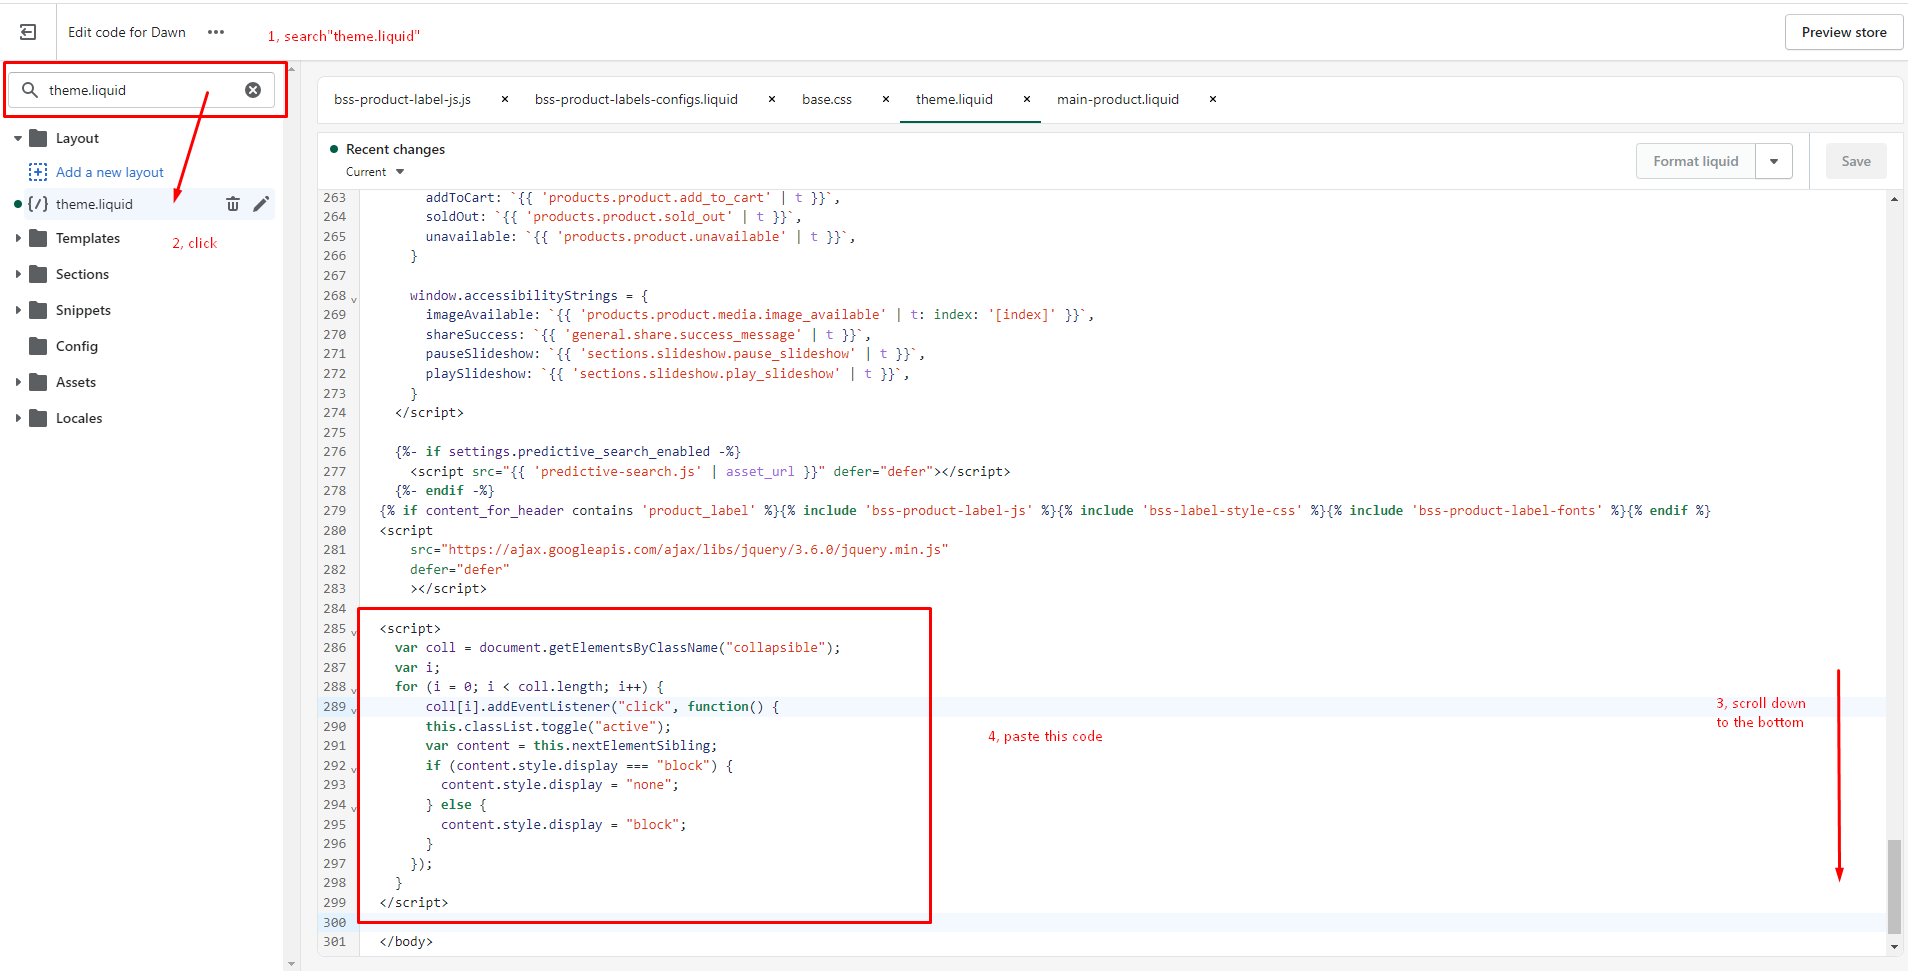Image resolution: width=1908 pixels, height=971 pixels.
Task: Click the exit editor back icon
Action: (x=28, y=32)
